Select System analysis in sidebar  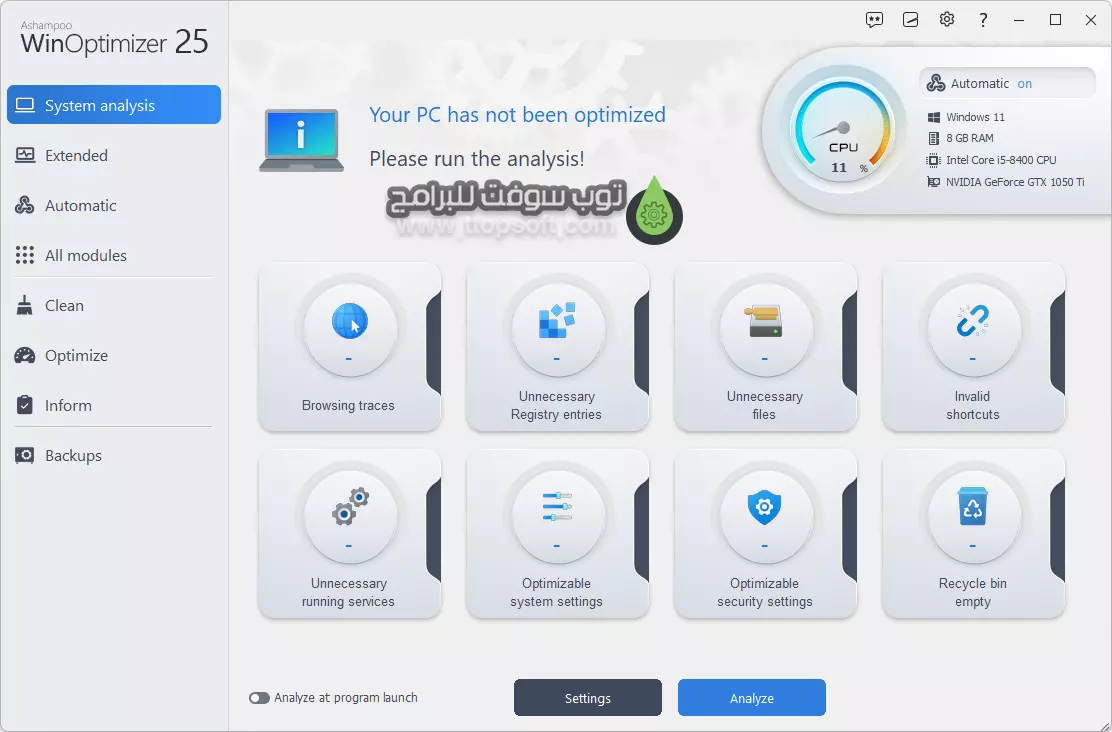point(114,105)
